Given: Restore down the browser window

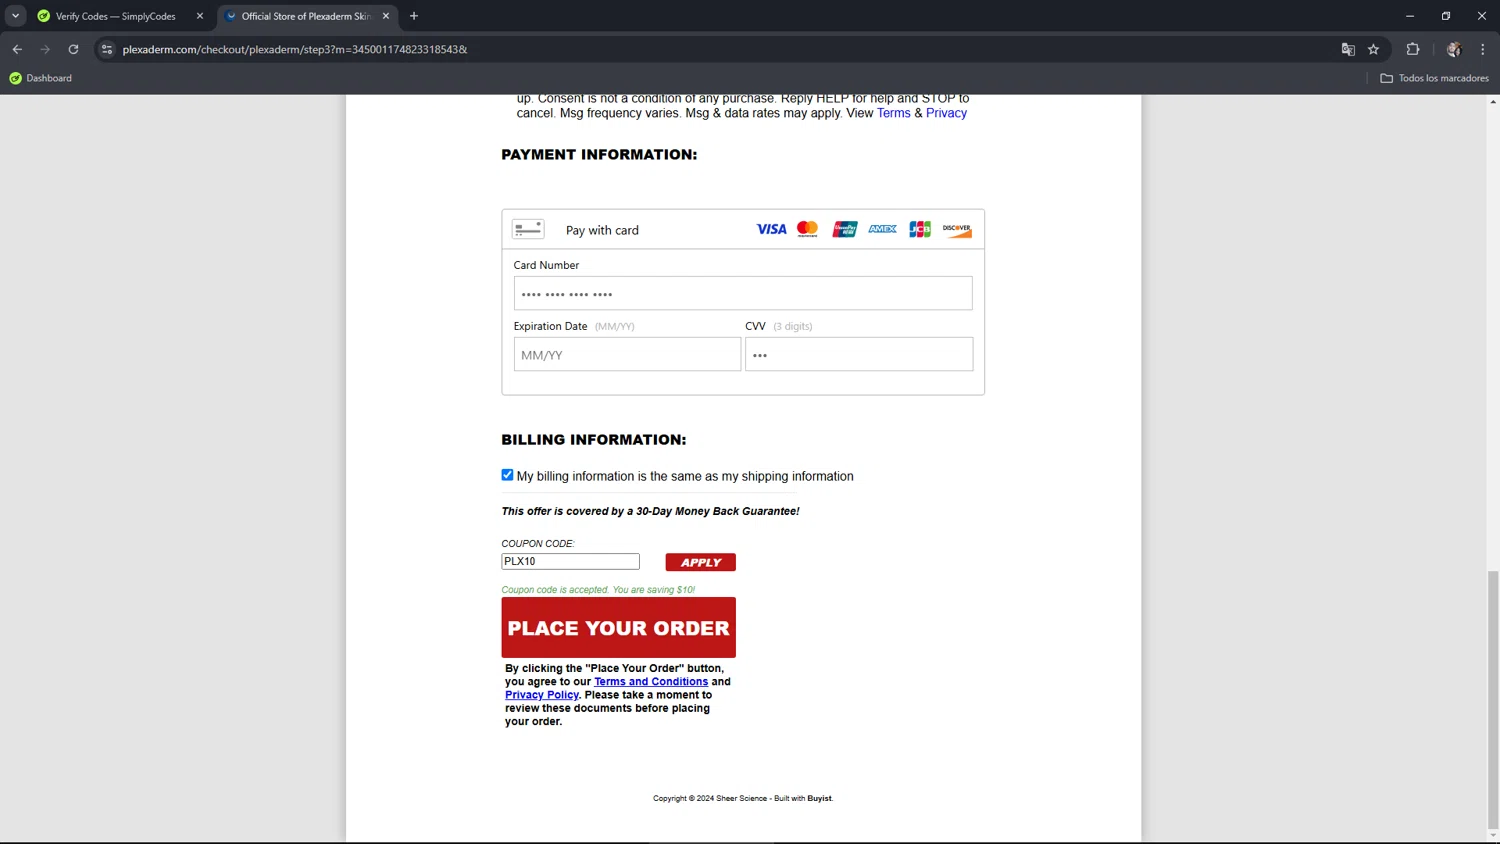Looking at the screenshot, I should (x=1446, y=16).
